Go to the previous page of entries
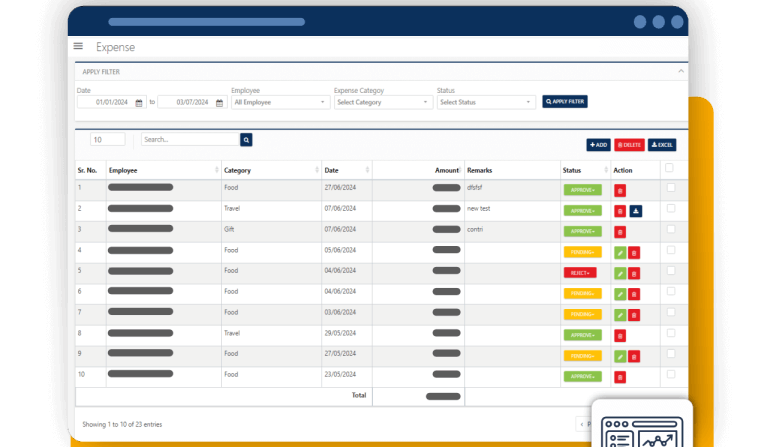This screenshot has height=447, width=770. tap(584, 424)
